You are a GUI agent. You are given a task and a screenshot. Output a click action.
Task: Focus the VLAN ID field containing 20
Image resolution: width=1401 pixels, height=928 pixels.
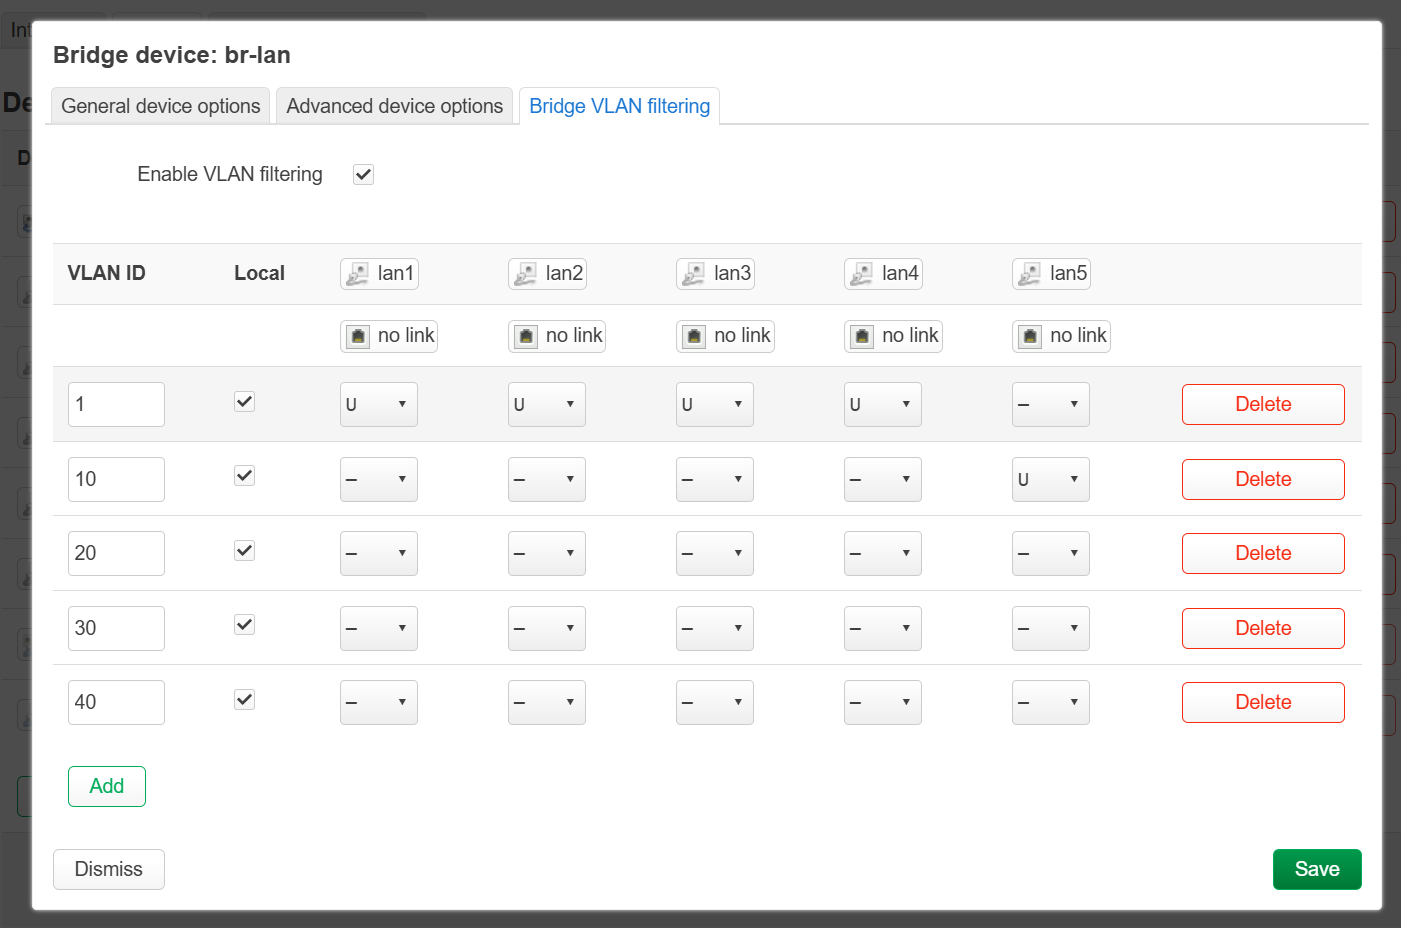(x=116, y=554)
